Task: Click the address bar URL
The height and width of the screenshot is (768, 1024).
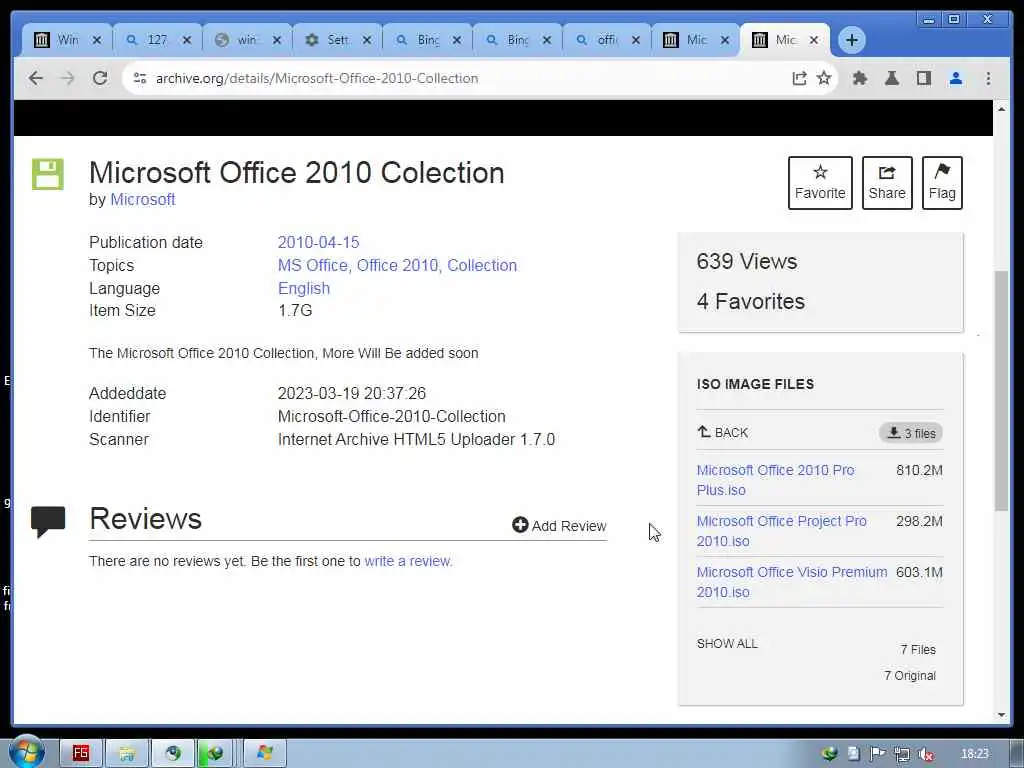Action: pyautogui.click(x=317, y=78)
